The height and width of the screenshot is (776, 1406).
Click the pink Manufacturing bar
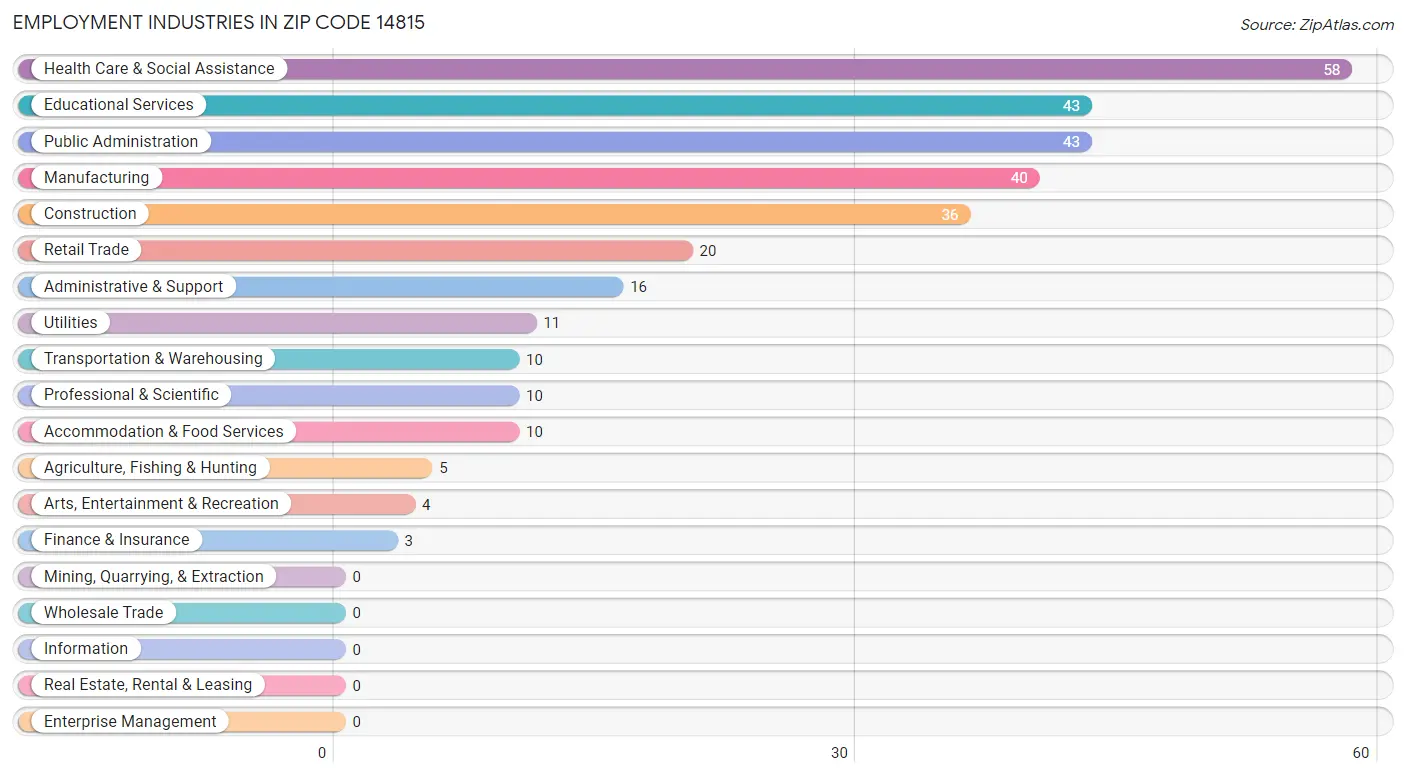(x=529, y=178)
